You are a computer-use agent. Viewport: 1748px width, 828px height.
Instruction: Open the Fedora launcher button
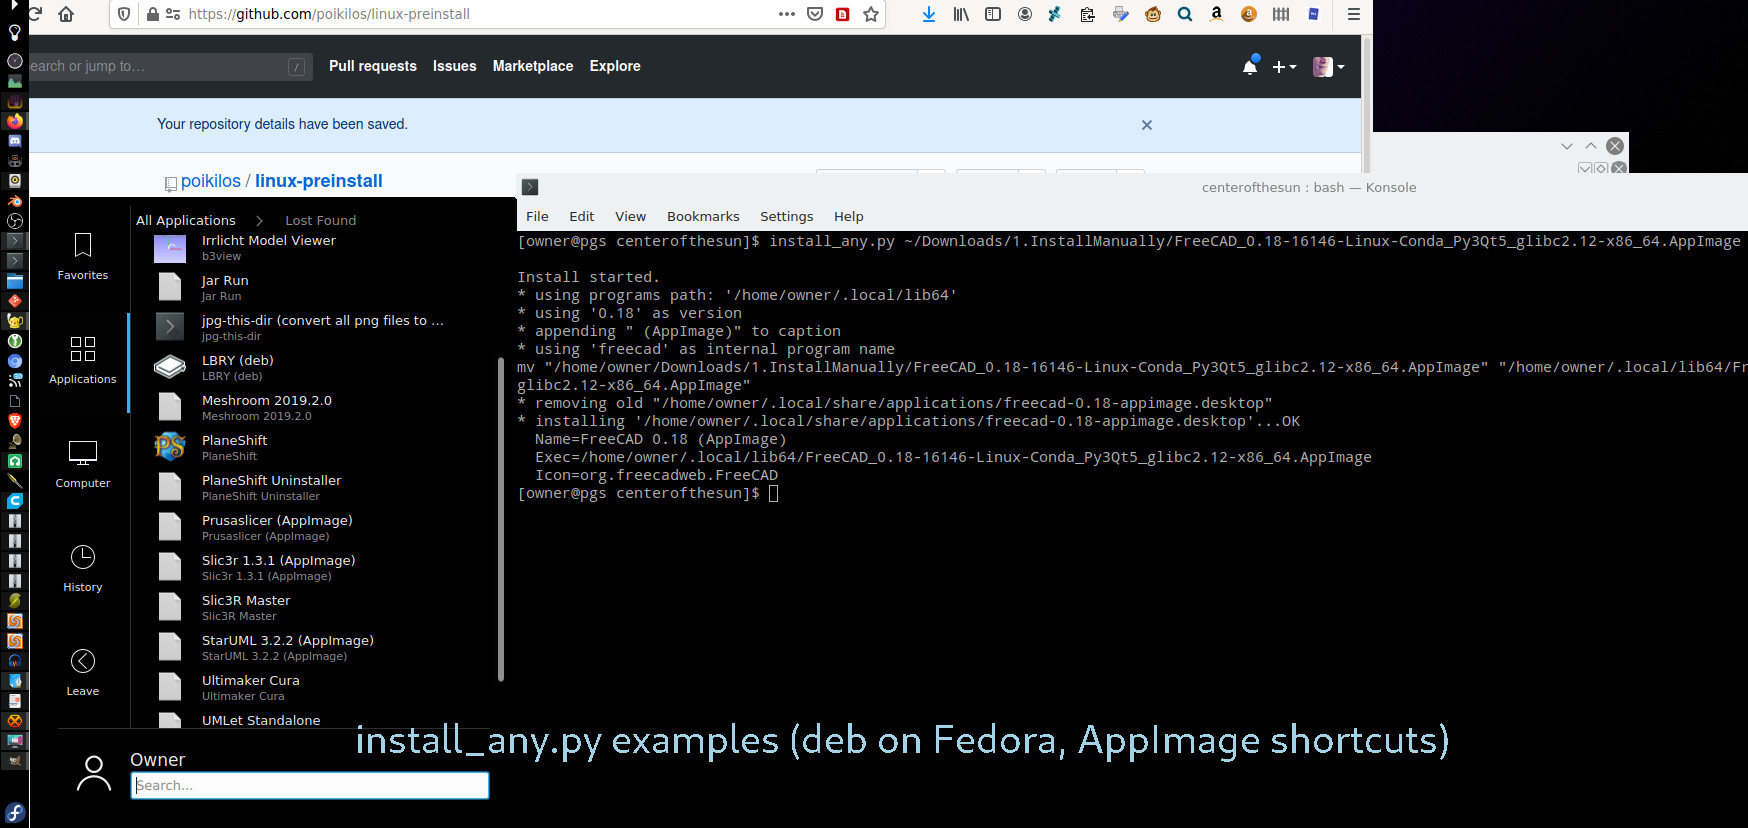(15, 813)
